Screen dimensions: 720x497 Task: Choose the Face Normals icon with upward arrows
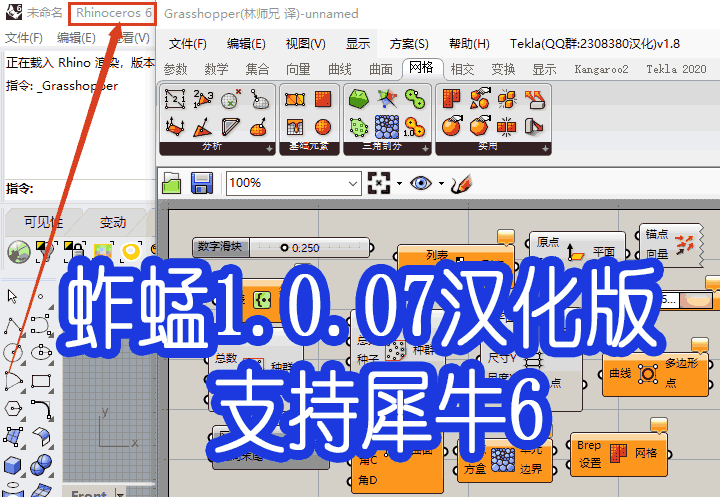[174, 127]
